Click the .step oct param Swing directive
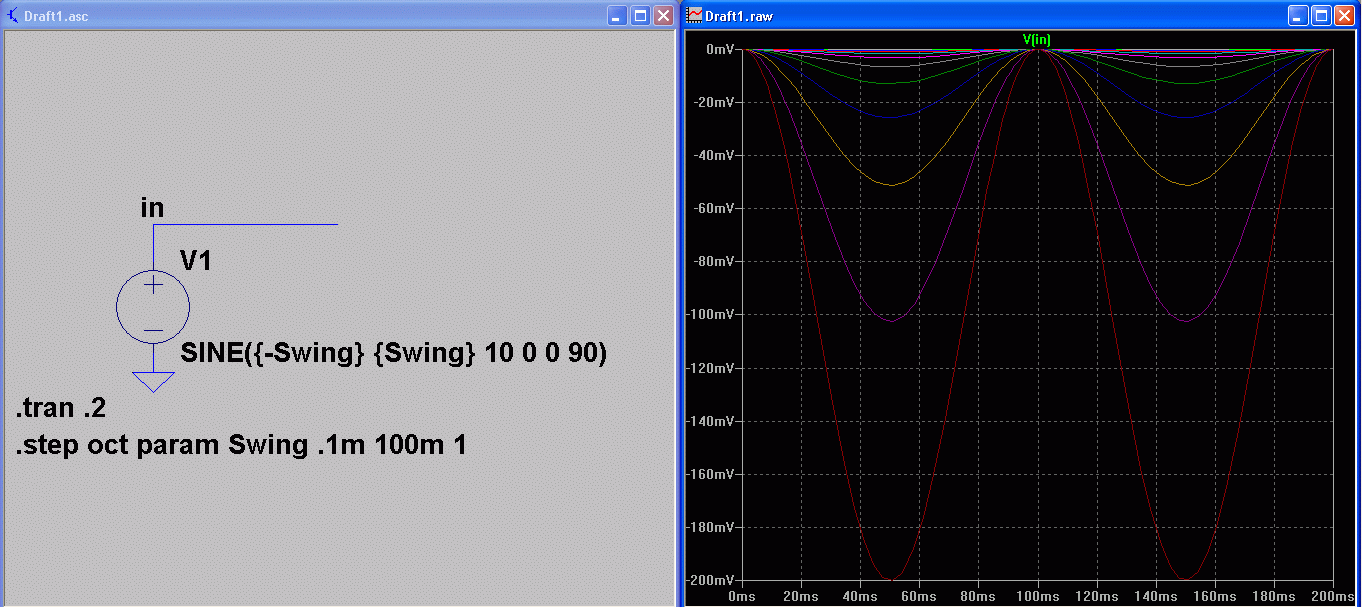This screenshot has width=1362, height=607. (x=240, y=445)
